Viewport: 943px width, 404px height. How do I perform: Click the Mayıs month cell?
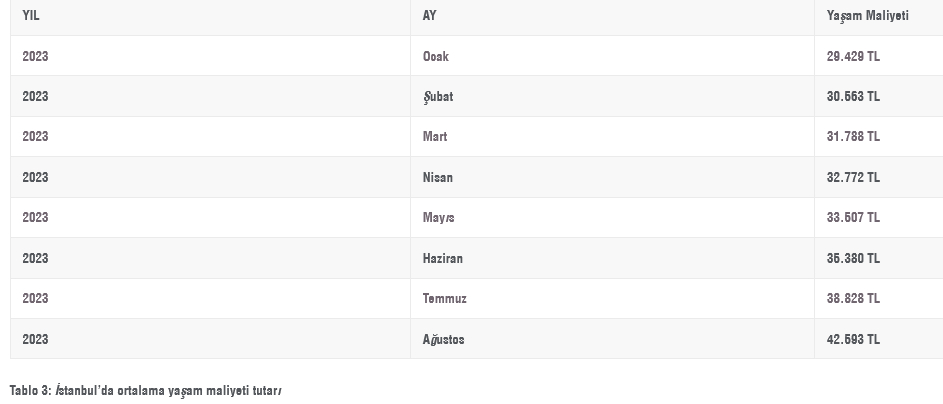[x=439, y=218]
